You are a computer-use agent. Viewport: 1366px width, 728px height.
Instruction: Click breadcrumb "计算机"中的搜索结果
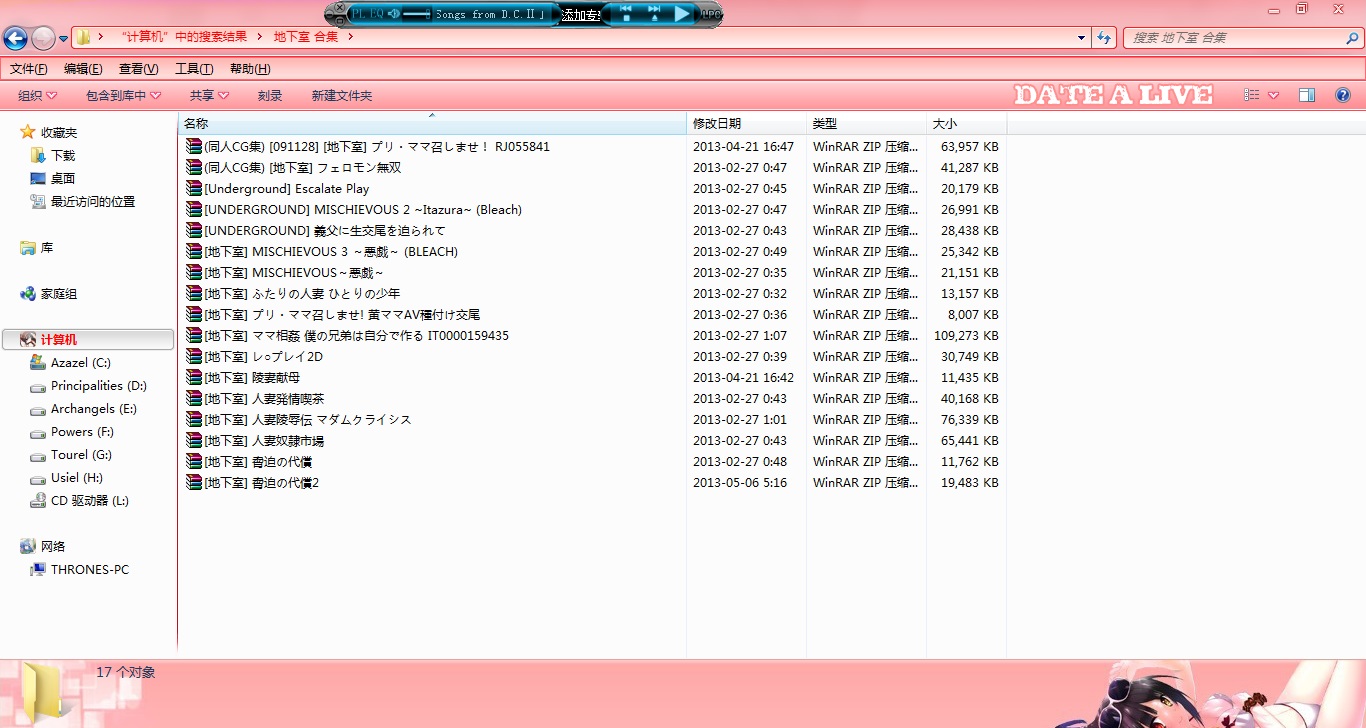(184, 37)
